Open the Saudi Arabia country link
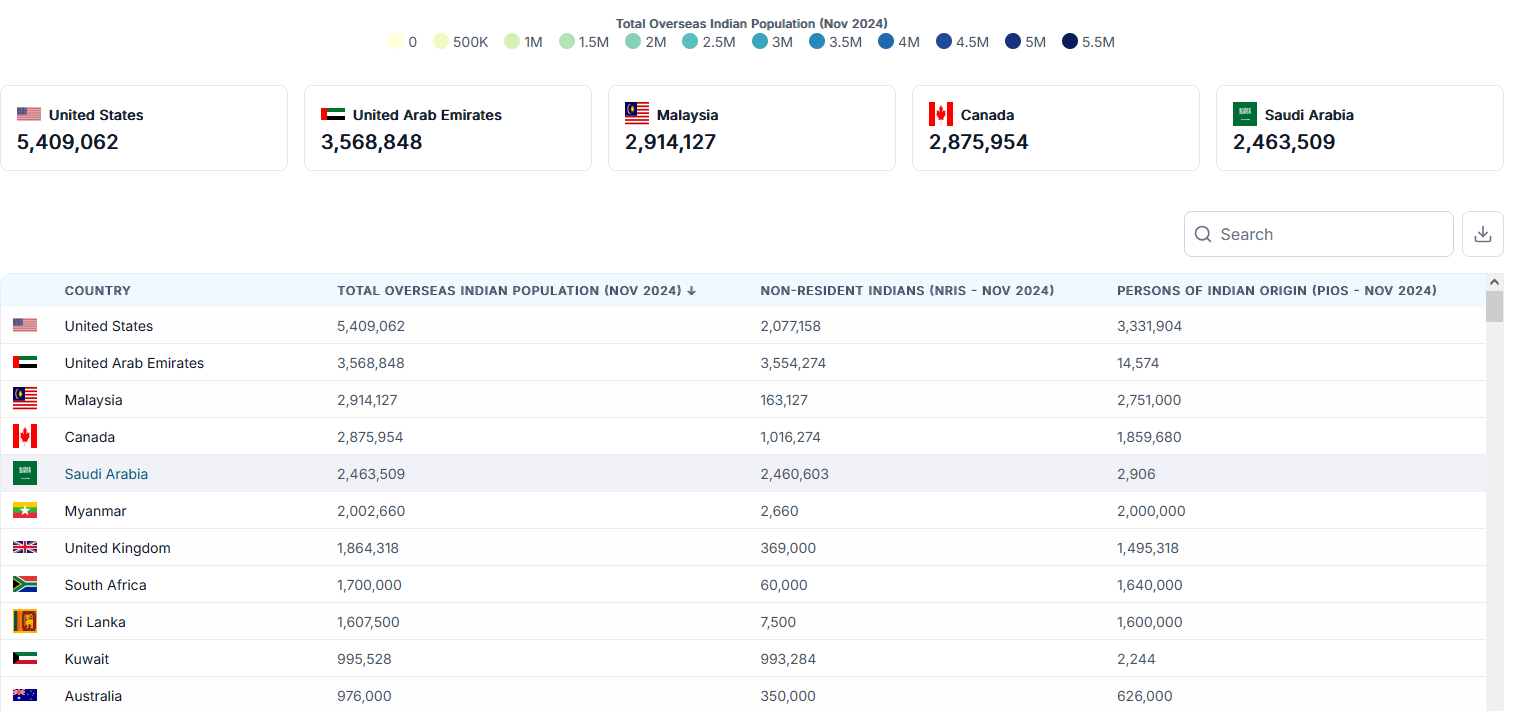This screenshot has height=711, width=1527. (106, 474)
